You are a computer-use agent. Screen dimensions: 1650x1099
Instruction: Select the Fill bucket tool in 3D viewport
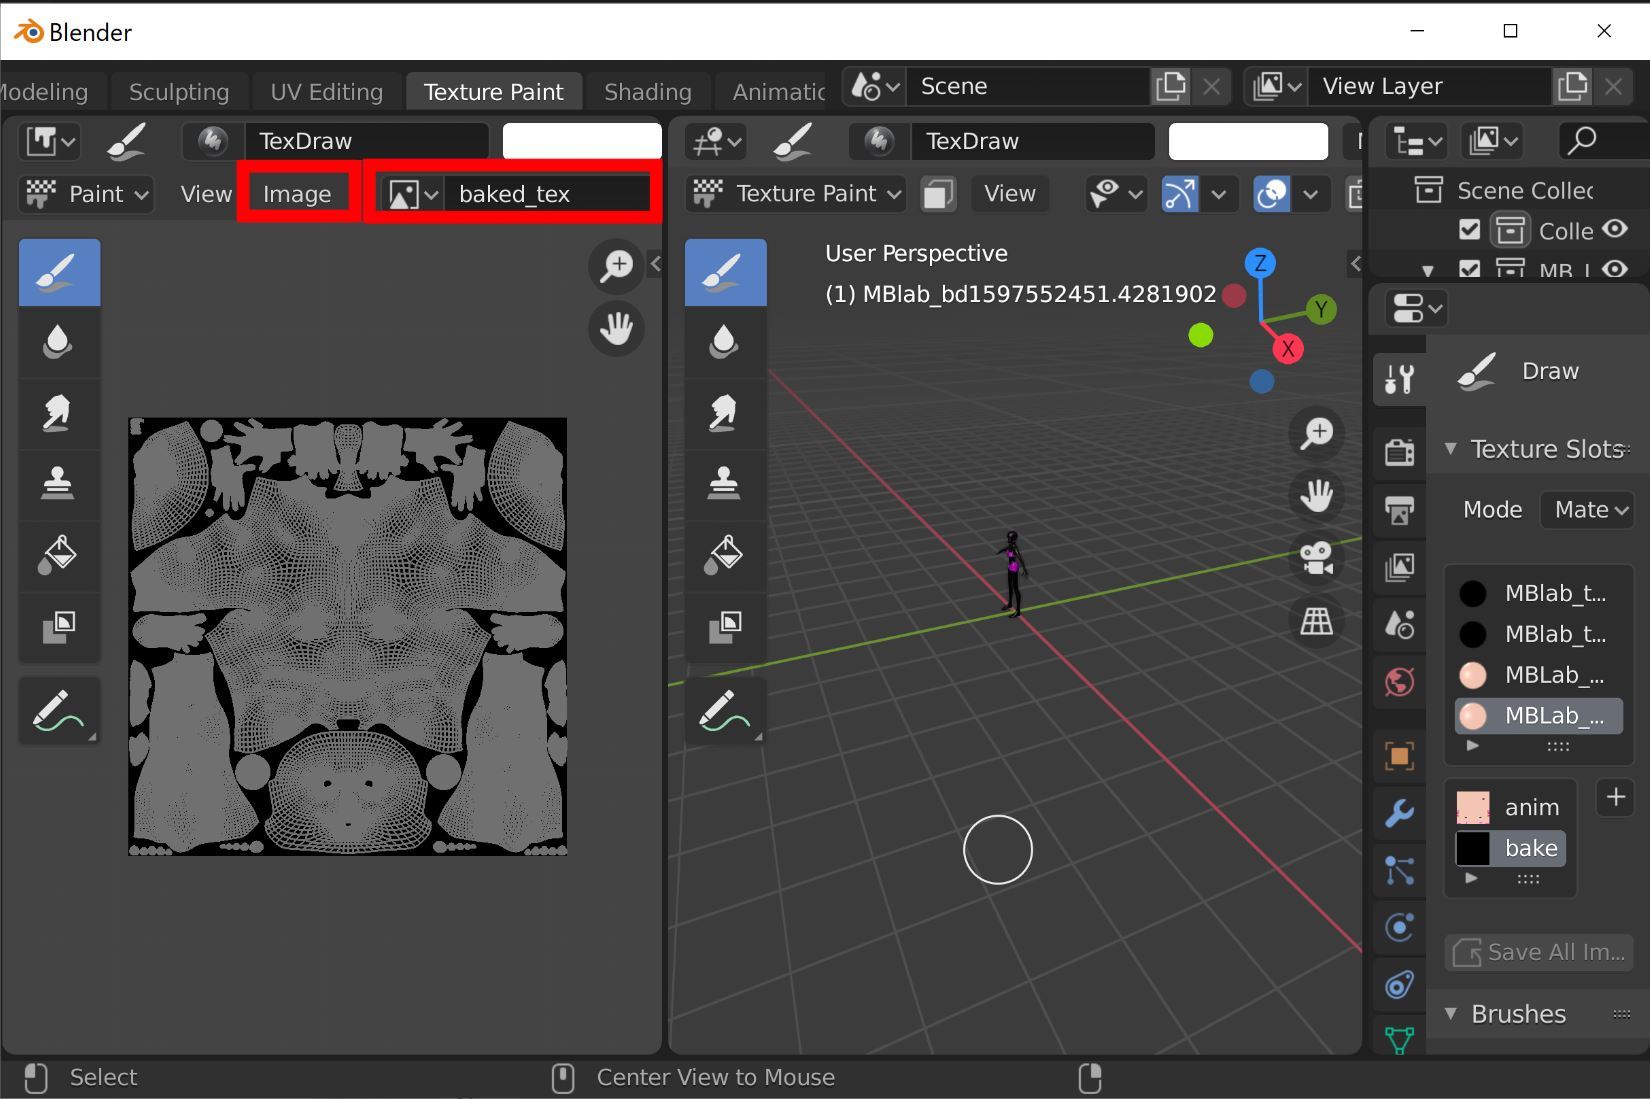(x=724, y=554)
